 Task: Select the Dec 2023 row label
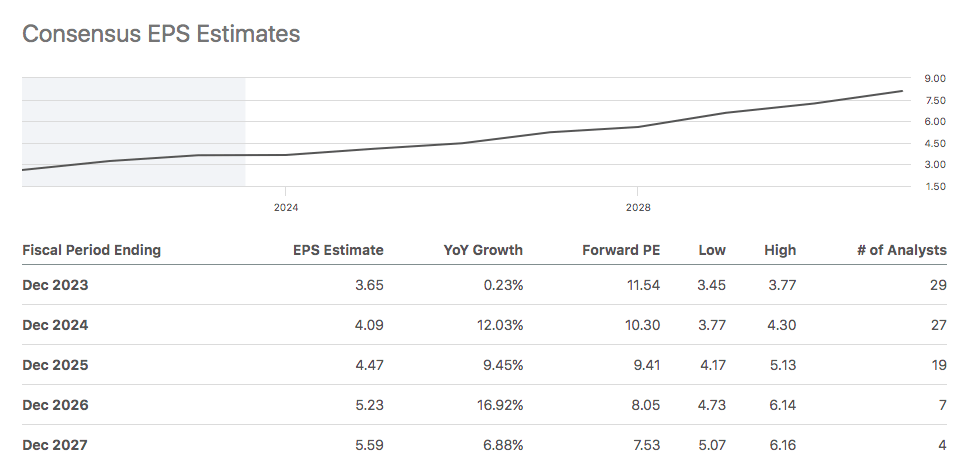tap(55, 285)
